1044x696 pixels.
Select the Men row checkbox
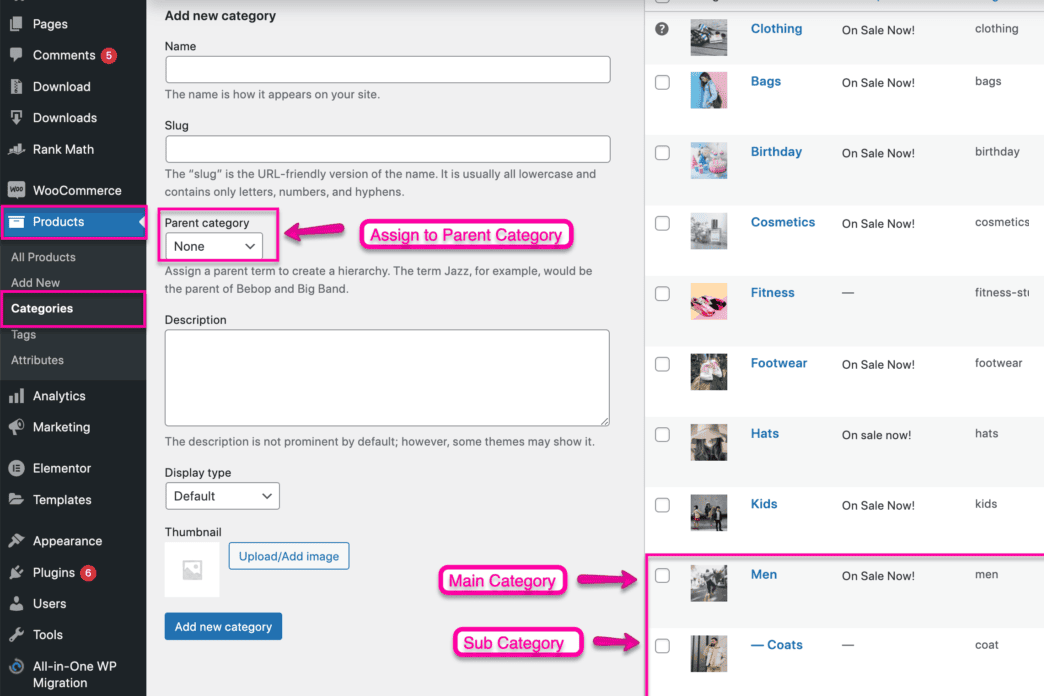(x=661, y=575)
